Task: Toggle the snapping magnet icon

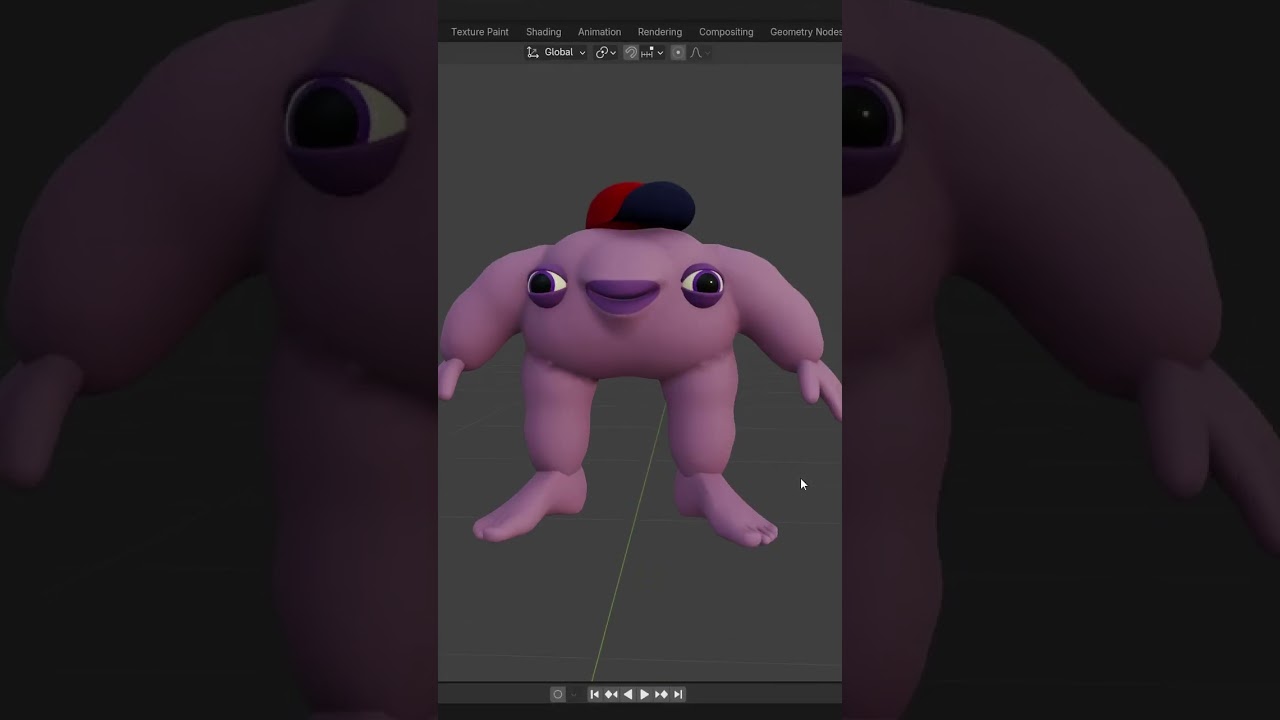Action: point(631,52)
